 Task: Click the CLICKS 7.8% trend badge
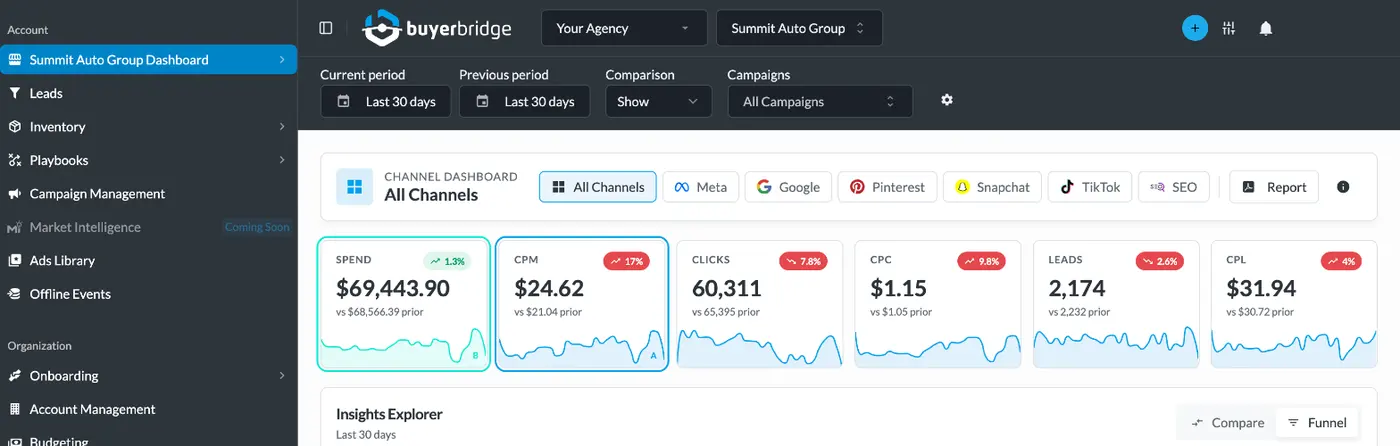(802, 261)
